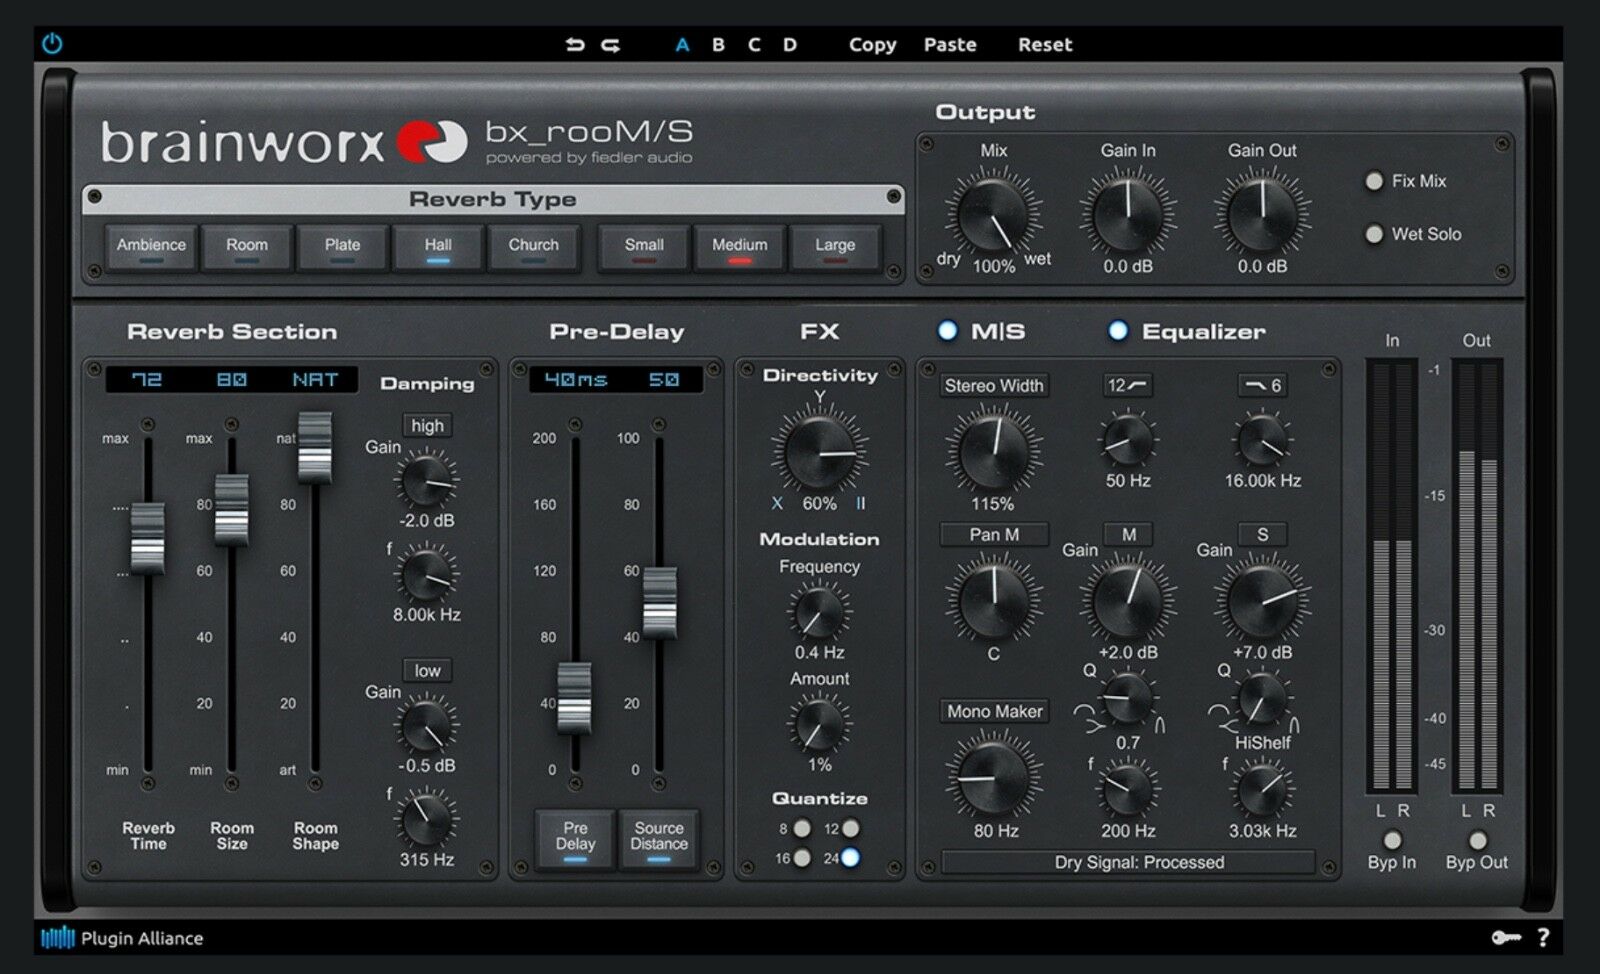This screenshot has width=1600, height=974.
Task: Enable the Wet Solo option
Action: click(1375, 234)
